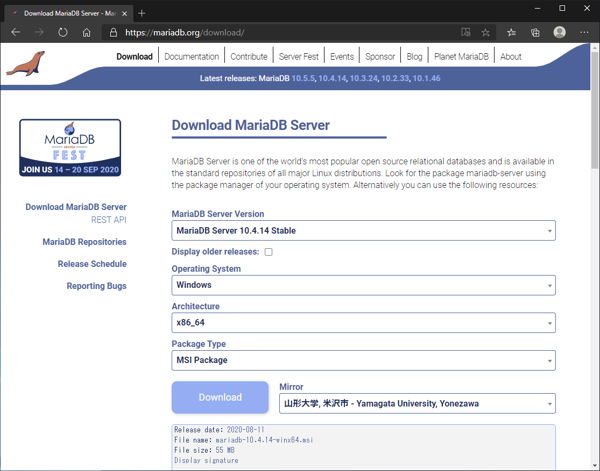The image size is (600, 471).
Task: Open MariaDB Repositories sidebar link
Action: tap(84, 242)
